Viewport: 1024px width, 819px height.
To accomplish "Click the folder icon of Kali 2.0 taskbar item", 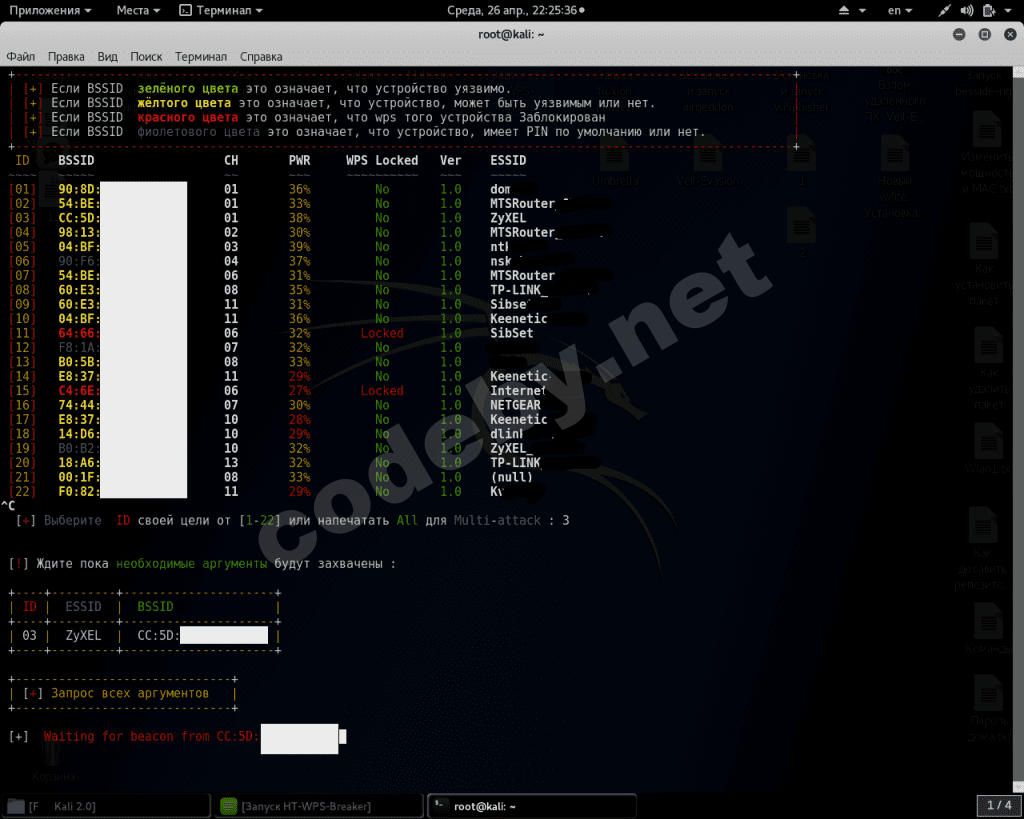I will (x=16, y=807).
